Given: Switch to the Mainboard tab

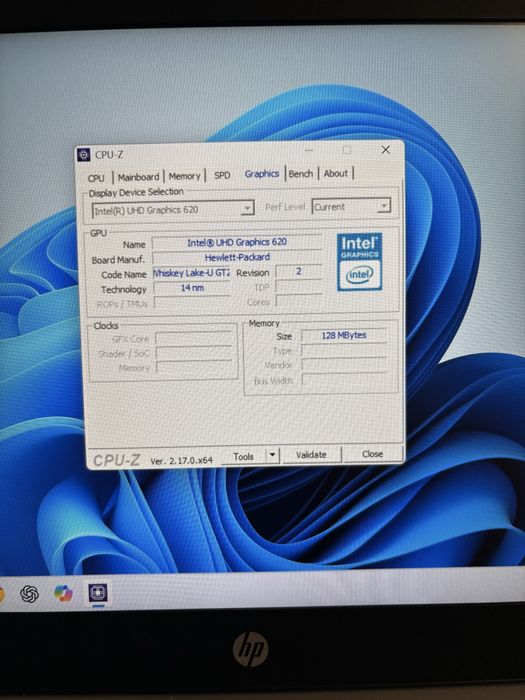Looking at the screenshot, I should pyautogui.click(x=138, y=177).
